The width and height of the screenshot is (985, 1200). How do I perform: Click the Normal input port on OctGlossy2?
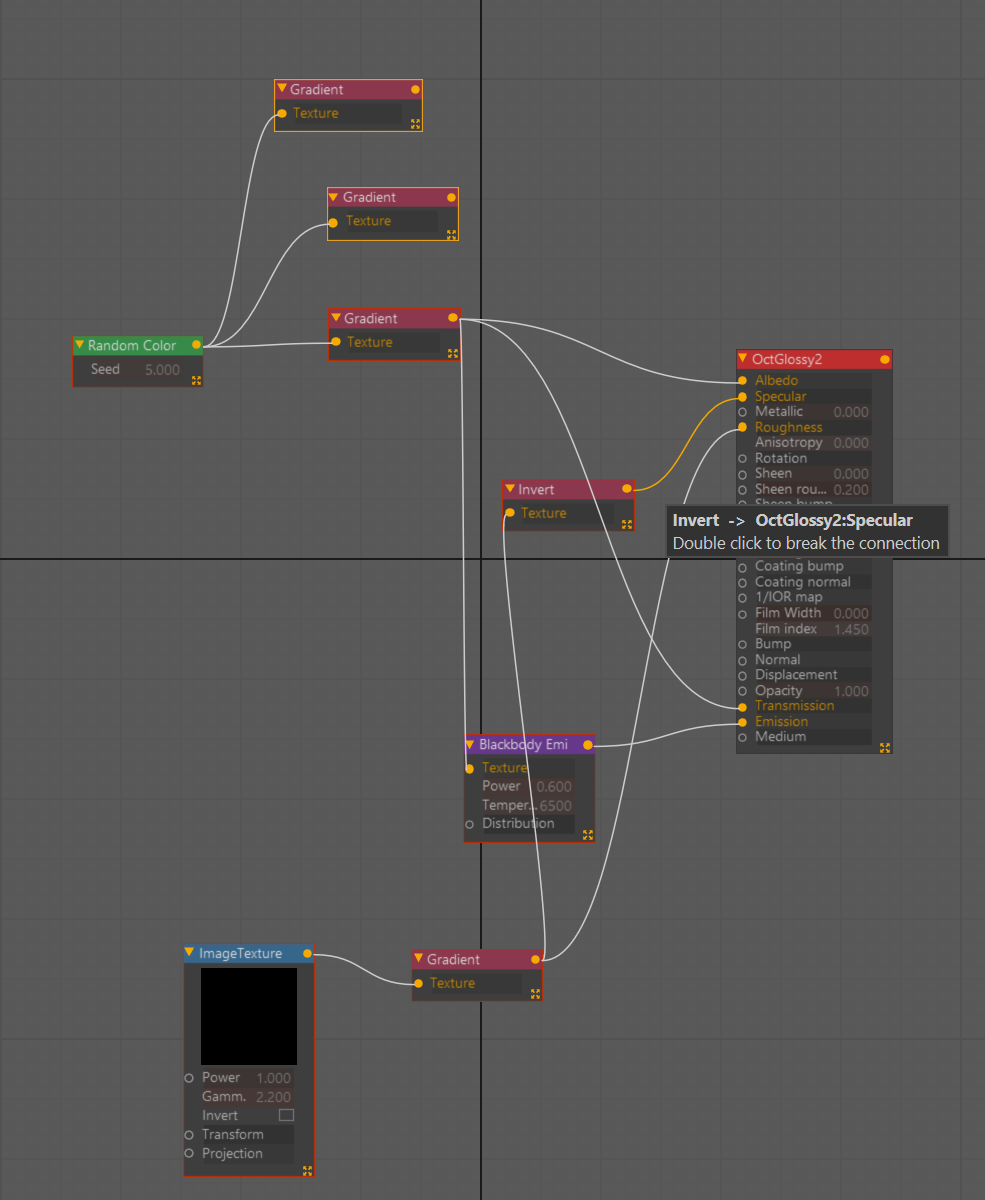742,660
